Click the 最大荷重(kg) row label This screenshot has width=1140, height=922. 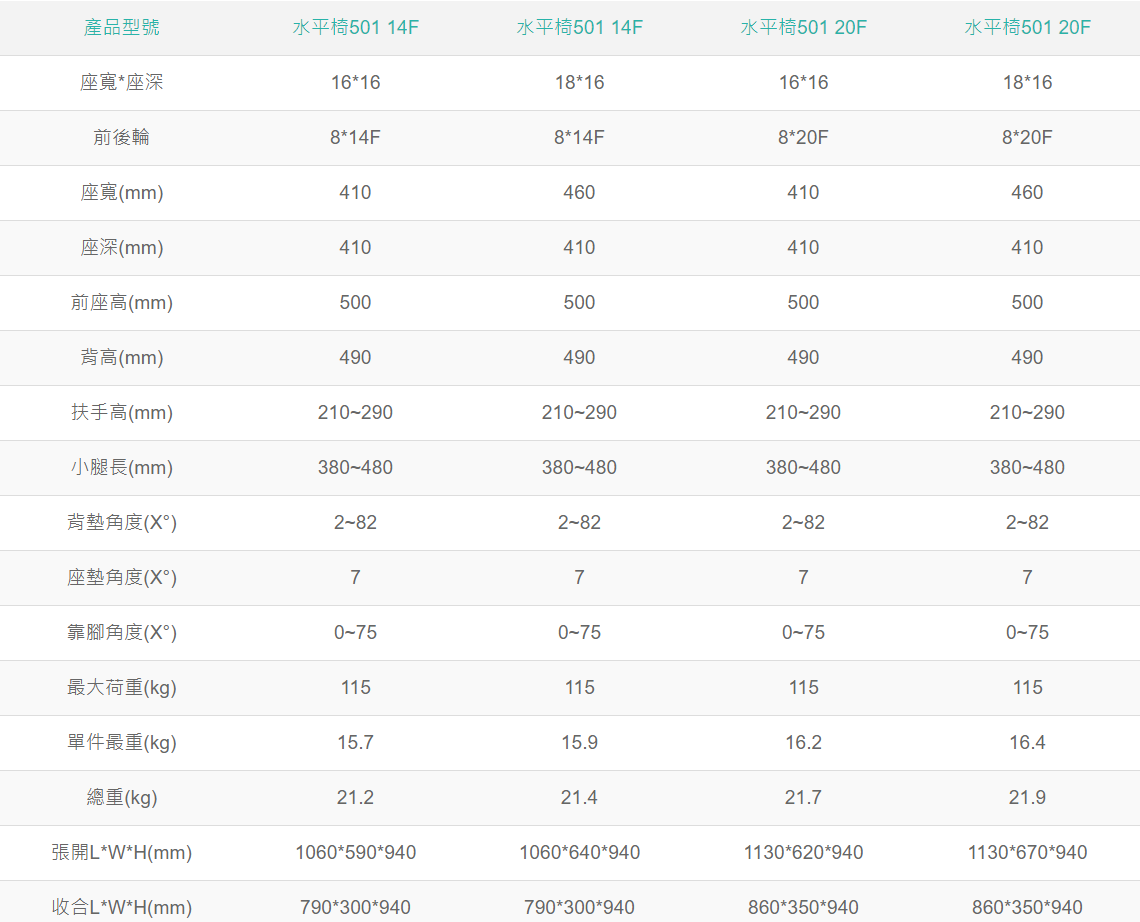(121, 687)
